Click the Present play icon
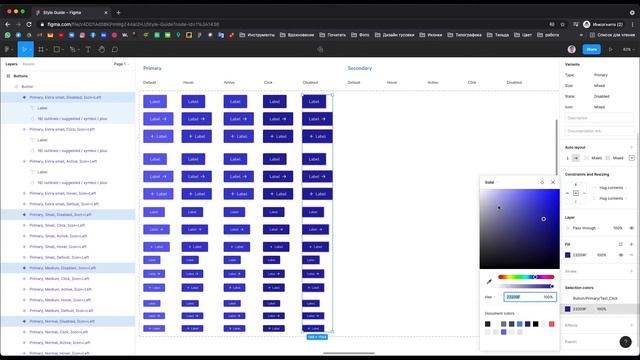640x360 pixels. click(611, 49)
